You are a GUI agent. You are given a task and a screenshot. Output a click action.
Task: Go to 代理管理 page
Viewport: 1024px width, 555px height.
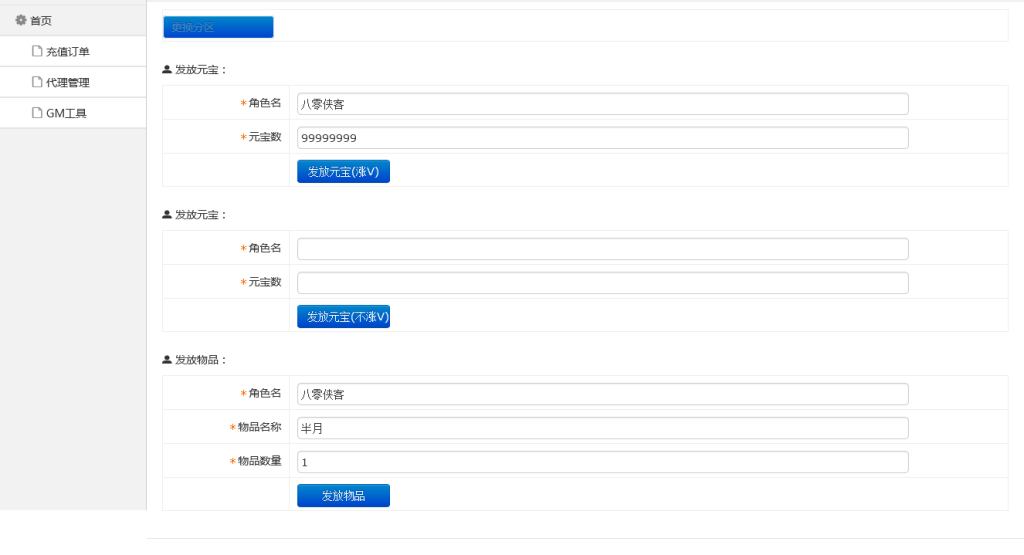point(67,82)
